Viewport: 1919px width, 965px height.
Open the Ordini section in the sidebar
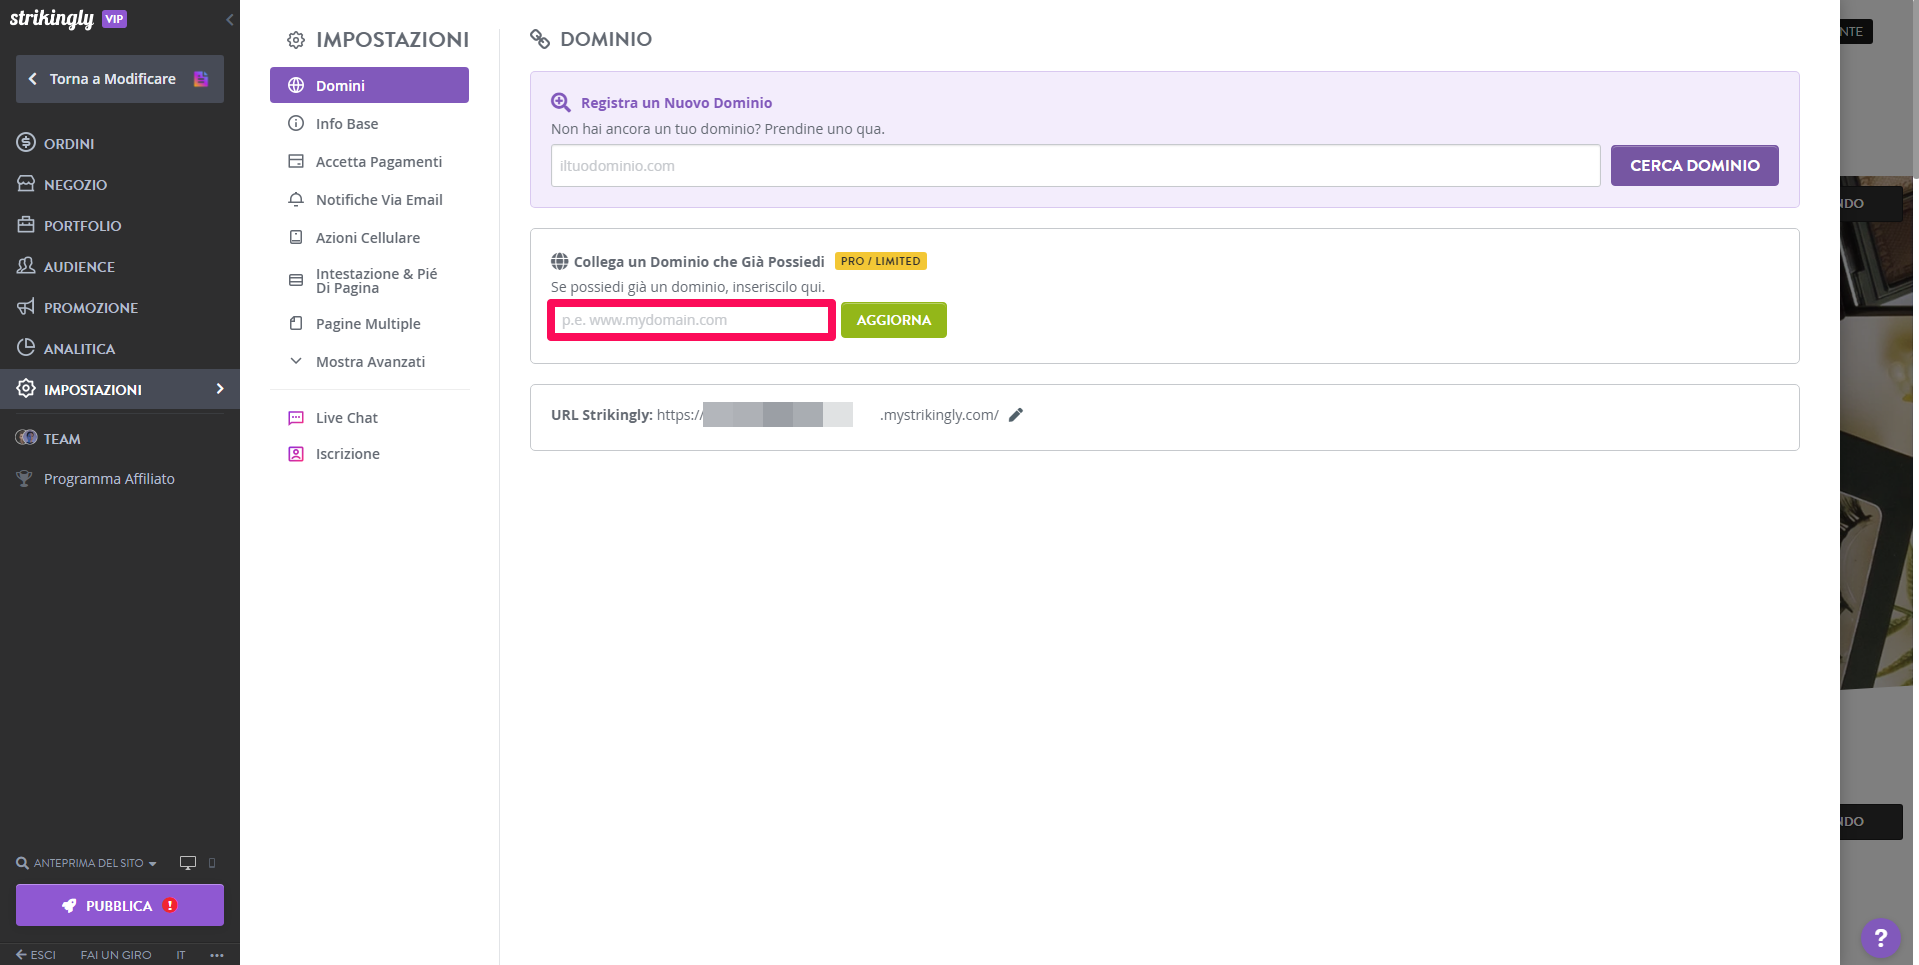click(x=69, y=144)
